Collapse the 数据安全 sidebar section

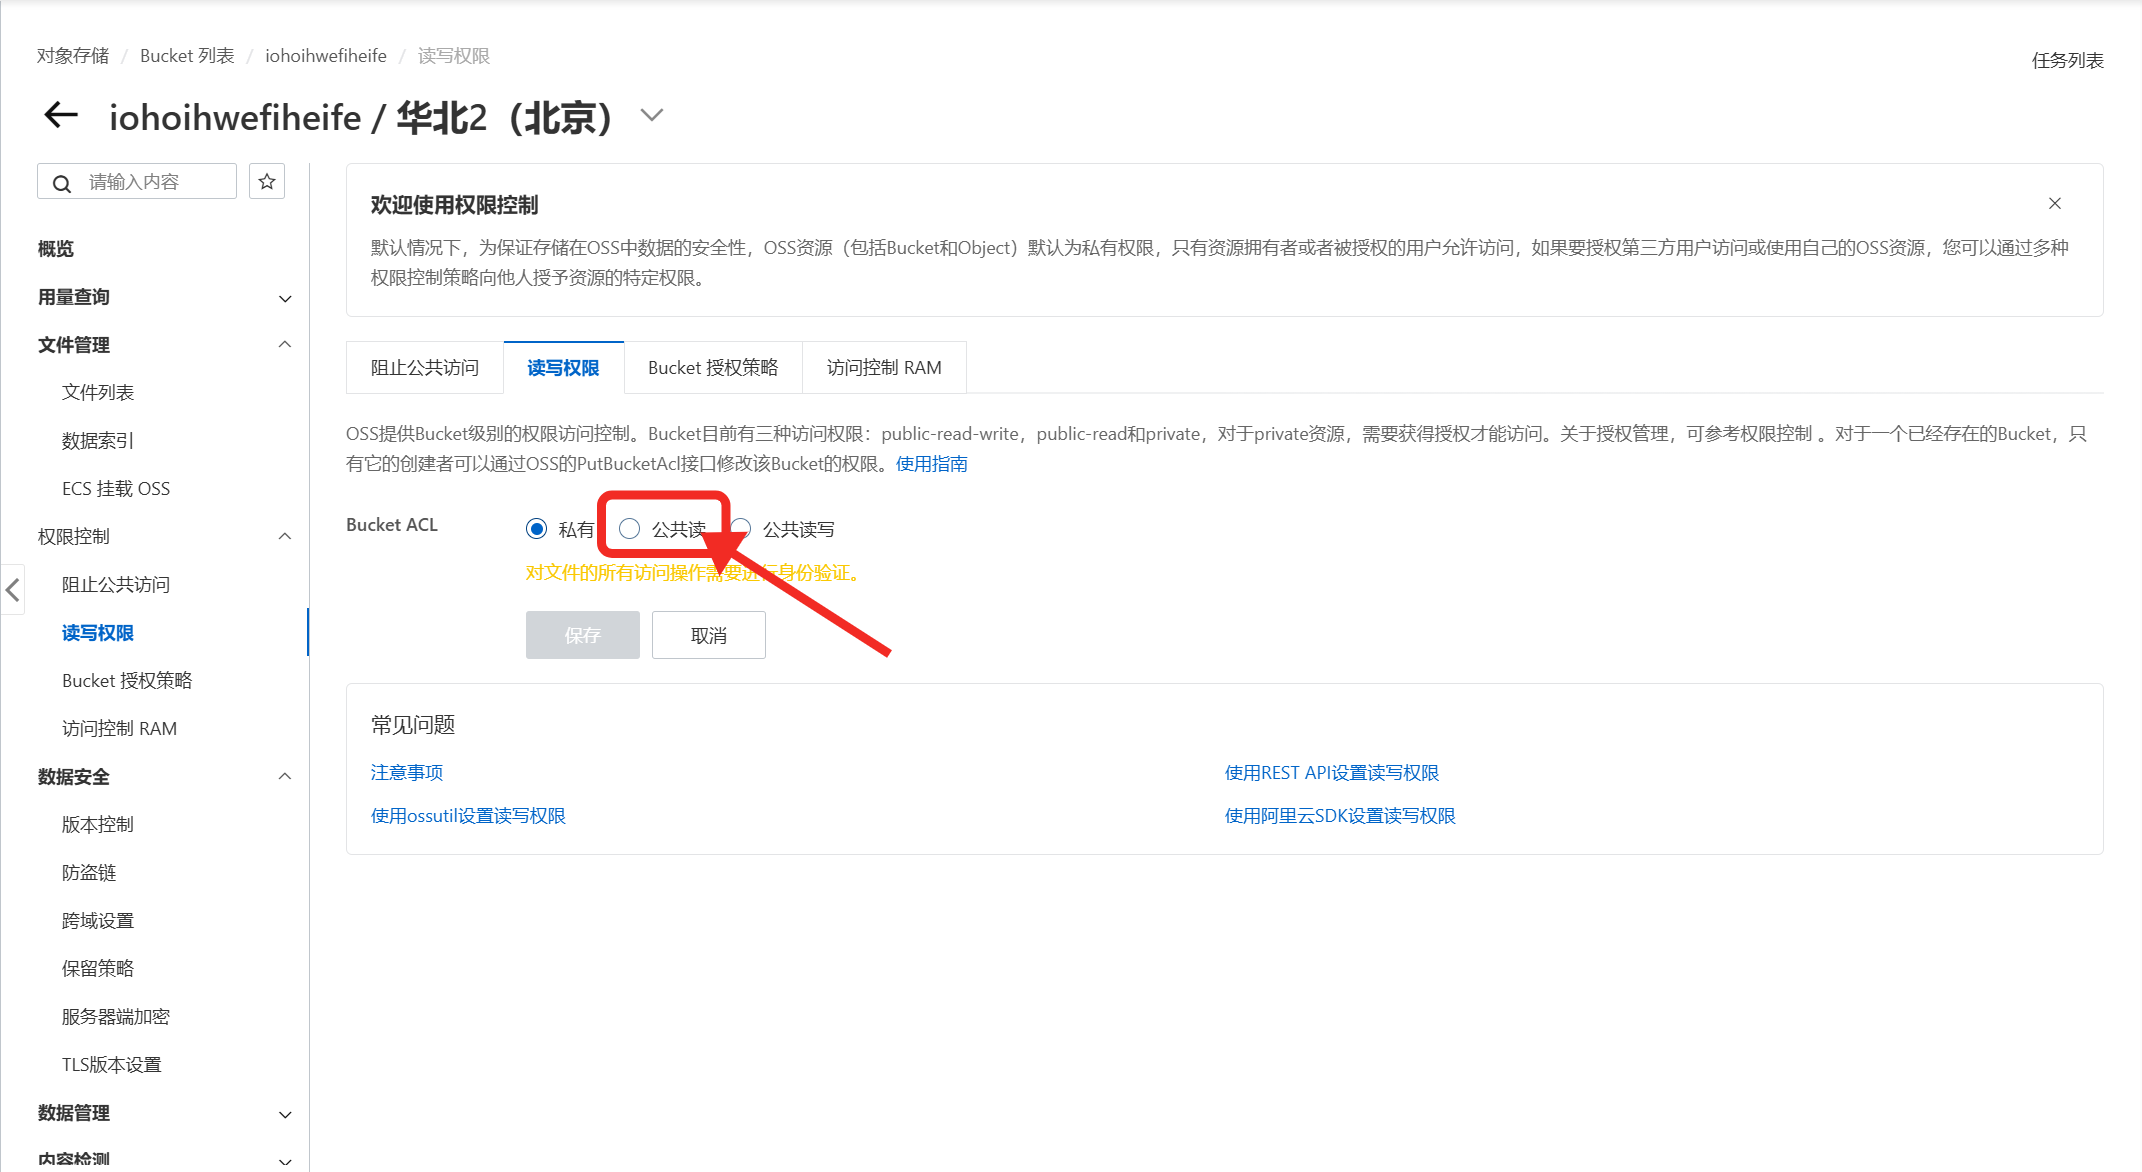point(285,777)
